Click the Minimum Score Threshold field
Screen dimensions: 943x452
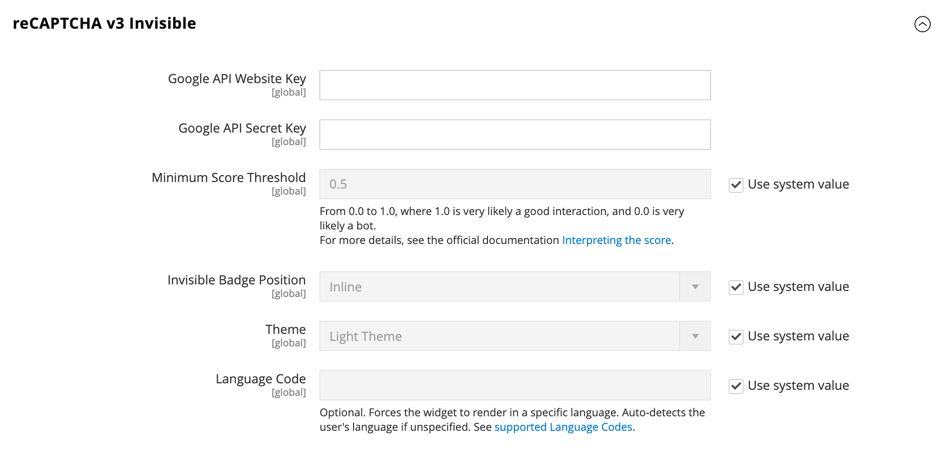coord(514,184)
